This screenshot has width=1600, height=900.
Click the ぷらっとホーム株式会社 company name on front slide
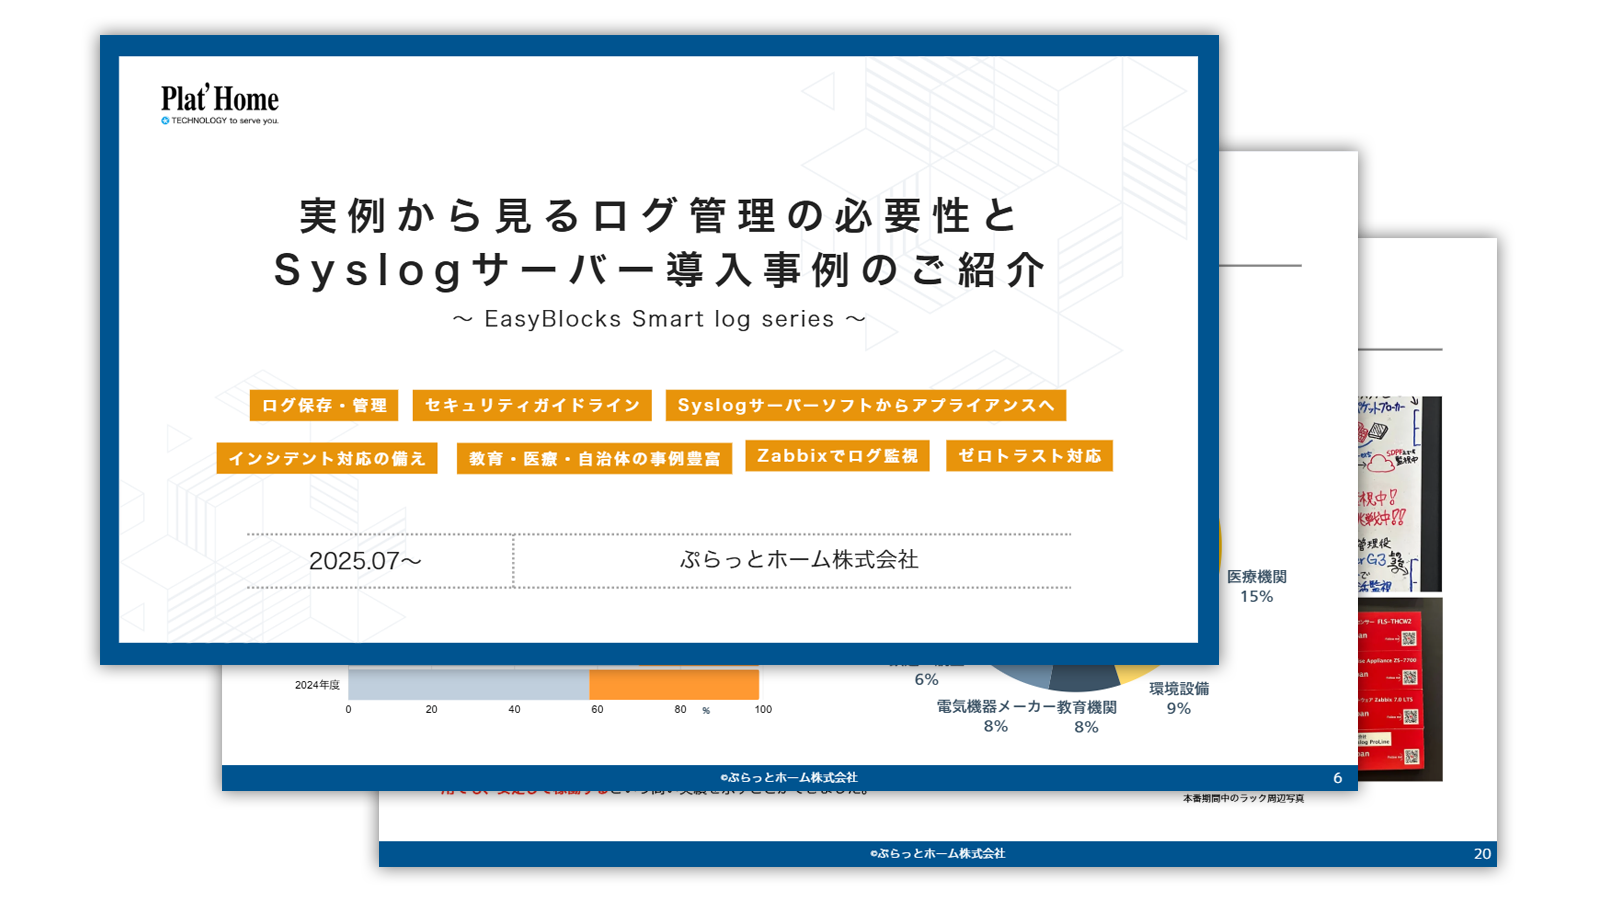coord(799,560)
